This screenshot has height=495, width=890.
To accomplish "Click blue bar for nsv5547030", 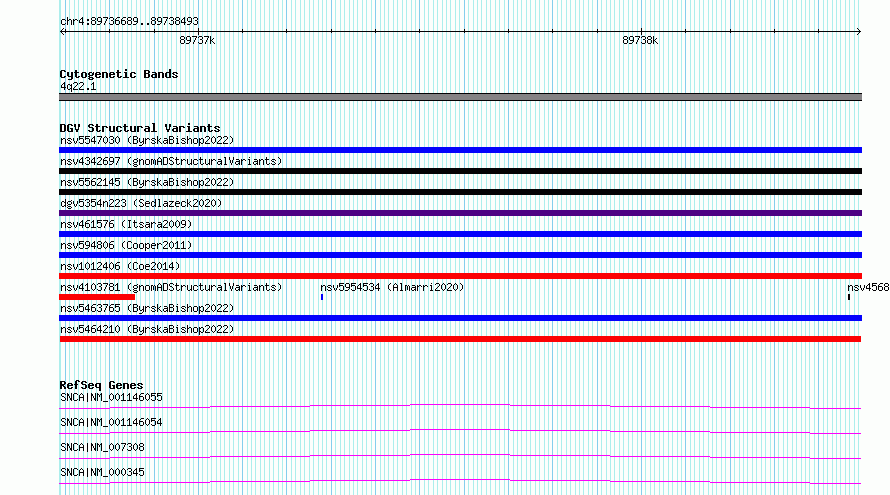I will [460, 150].
